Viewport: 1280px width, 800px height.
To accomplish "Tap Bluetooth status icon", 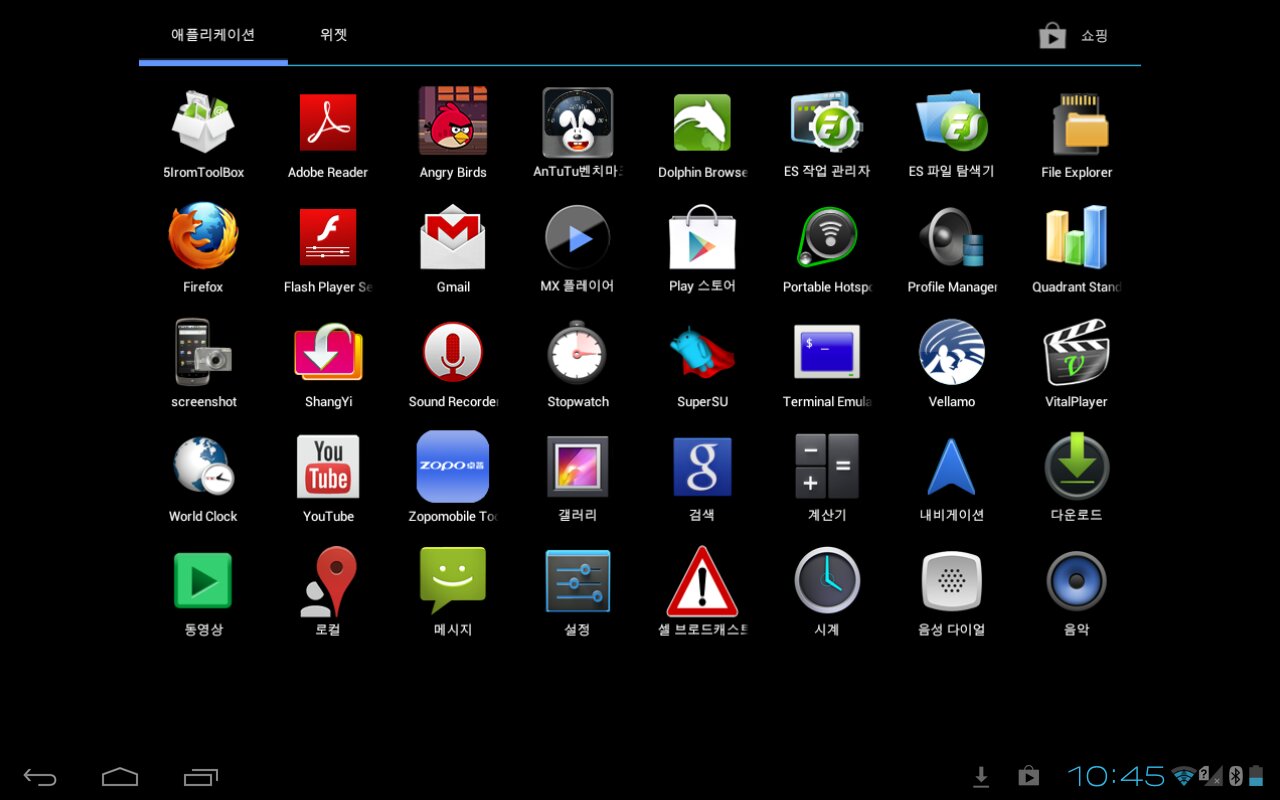I will coord(1235,776).
